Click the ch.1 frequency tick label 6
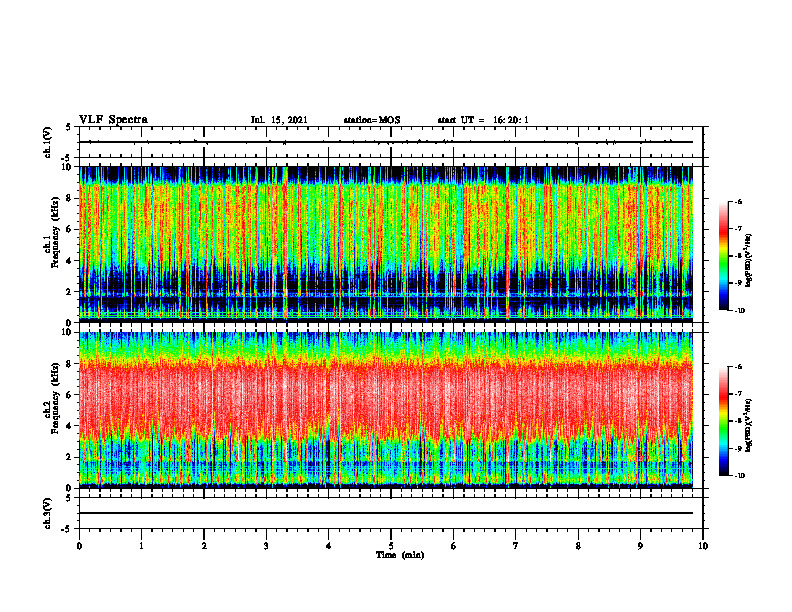The height and width of the screenshot is (612, 792). click(x=70, y=229)
